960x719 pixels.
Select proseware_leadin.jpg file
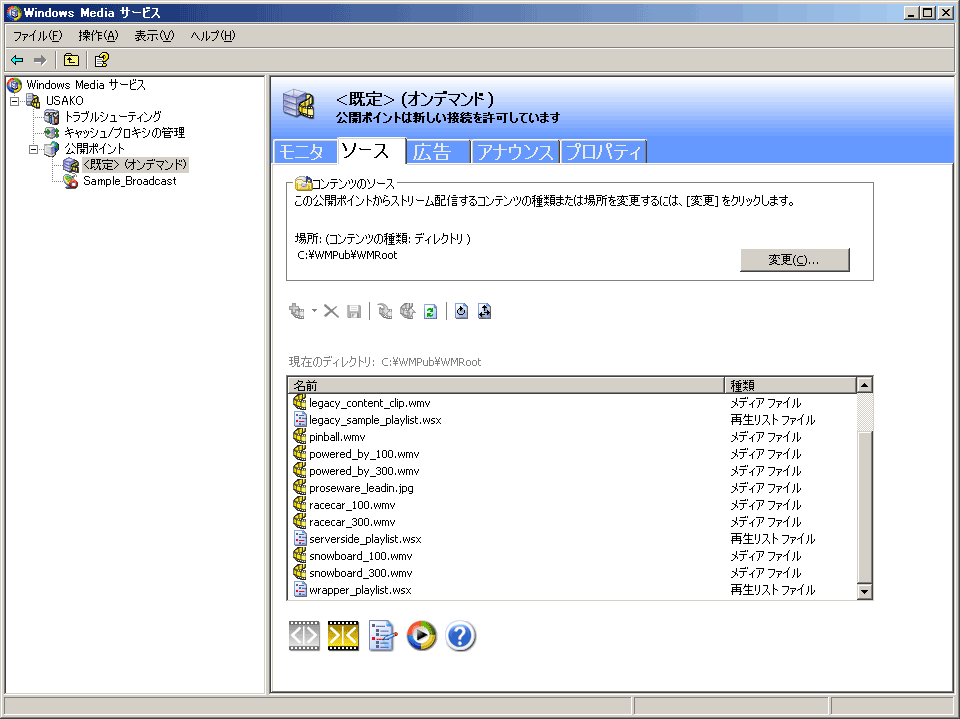[x=361, y=488]
